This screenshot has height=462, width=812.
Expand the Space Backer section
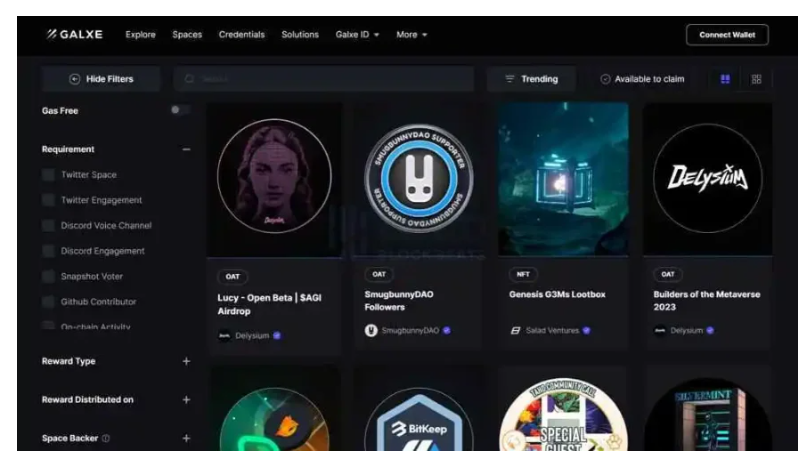point(186,438)
